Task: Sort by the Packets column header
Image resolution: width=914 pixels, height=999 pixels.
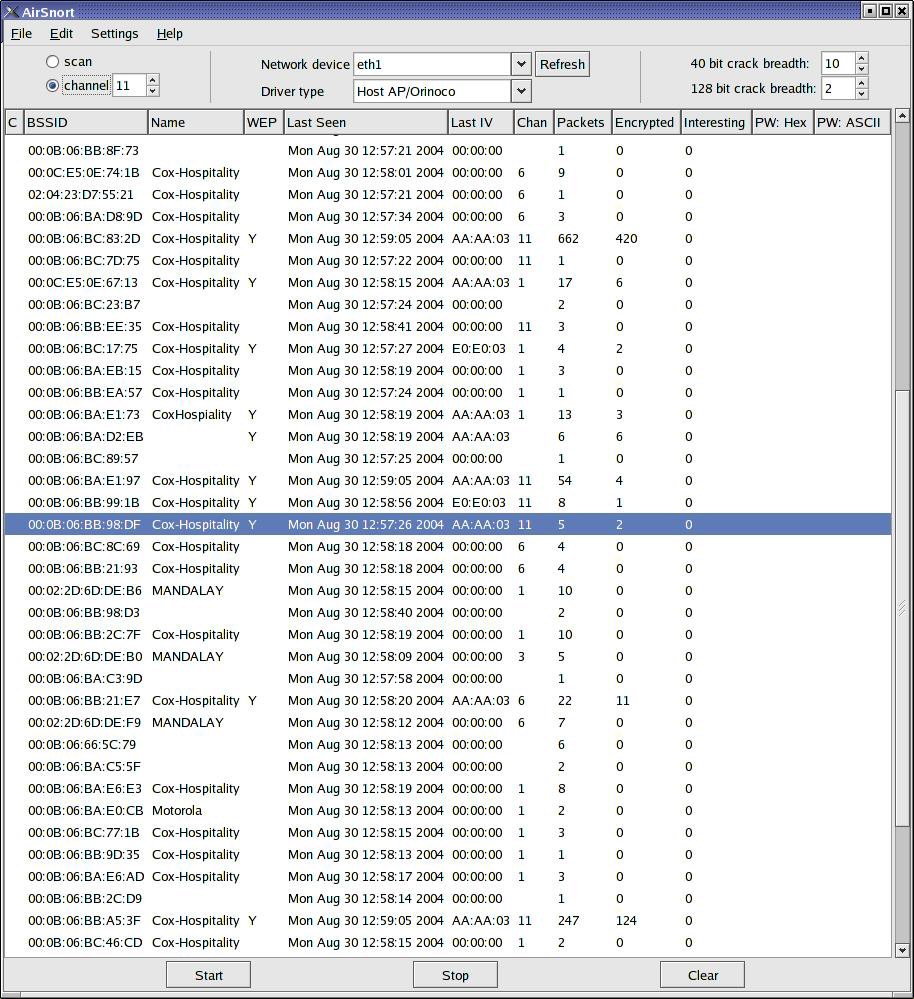Action: tap(581, 122)
